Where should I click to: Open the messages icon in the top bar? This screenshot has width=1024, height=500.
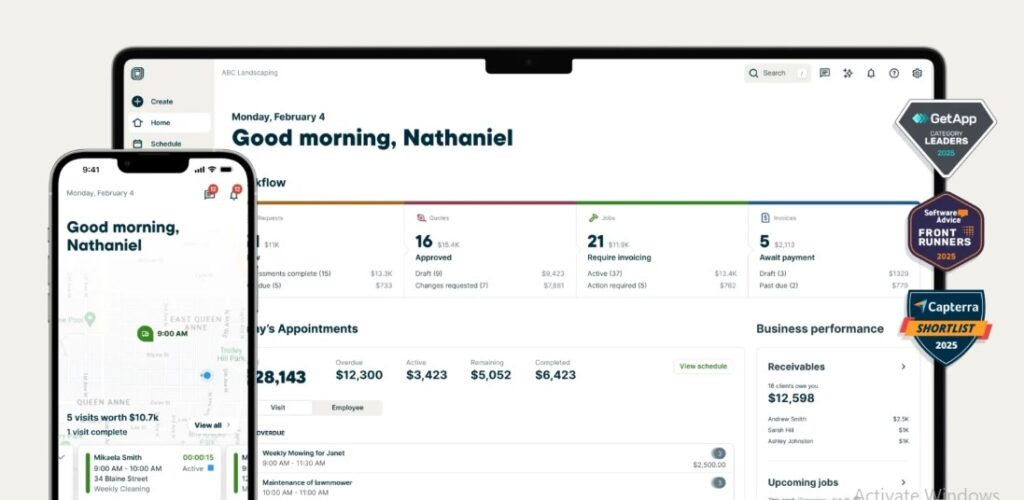pyautogui.click(x=824, y=73)
